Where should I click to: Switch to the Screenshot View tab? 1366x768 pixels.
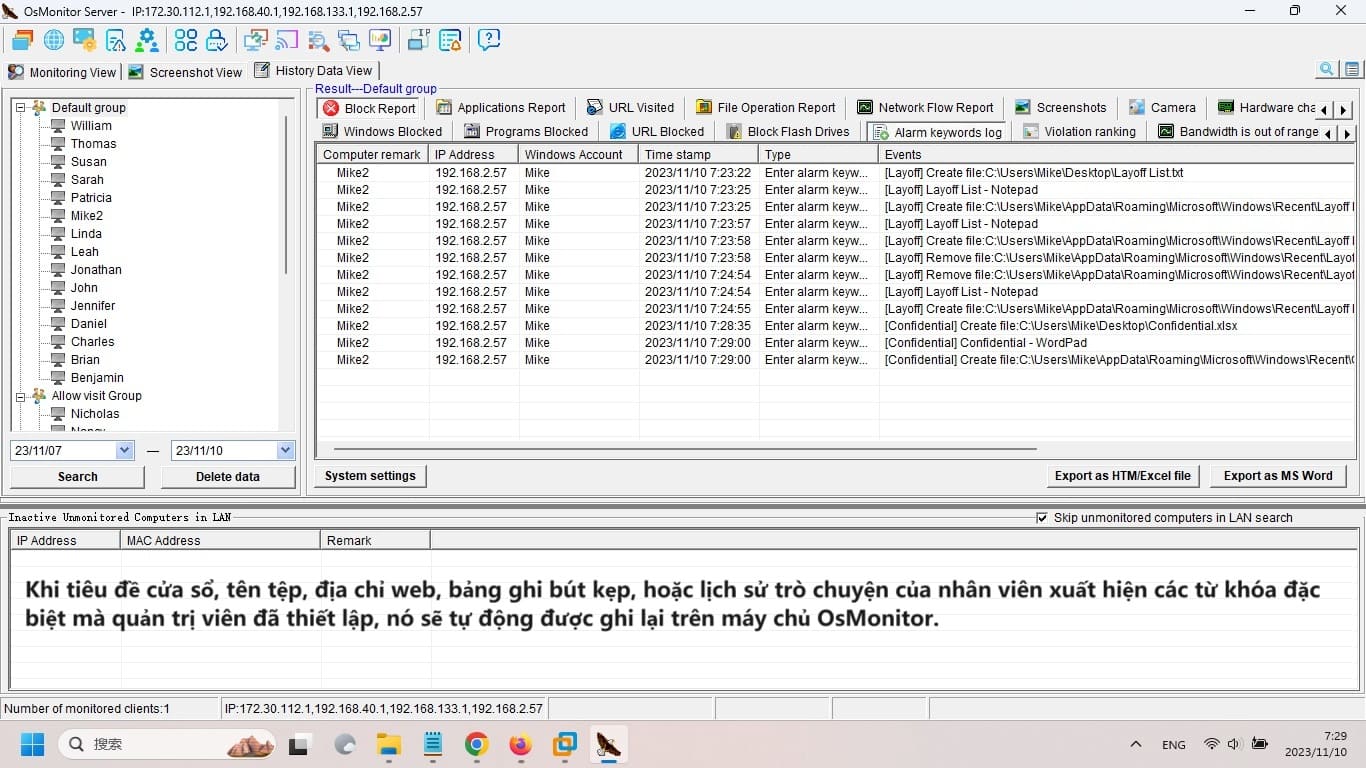click(185, 72)
